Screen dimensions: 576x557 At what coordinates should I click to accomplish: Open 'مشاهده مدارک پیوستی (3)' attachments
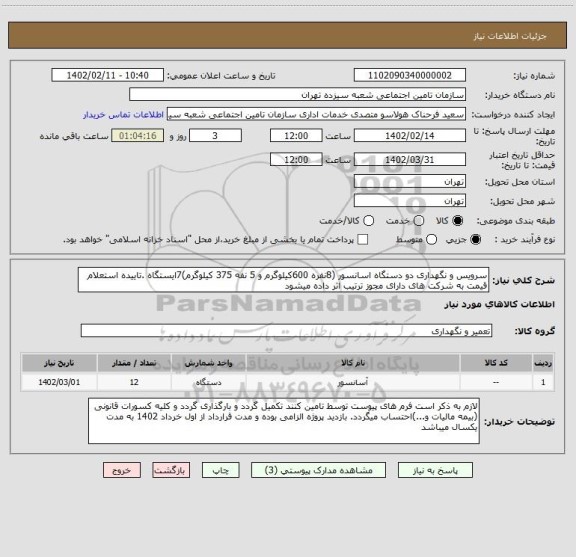tap(318, 470)
